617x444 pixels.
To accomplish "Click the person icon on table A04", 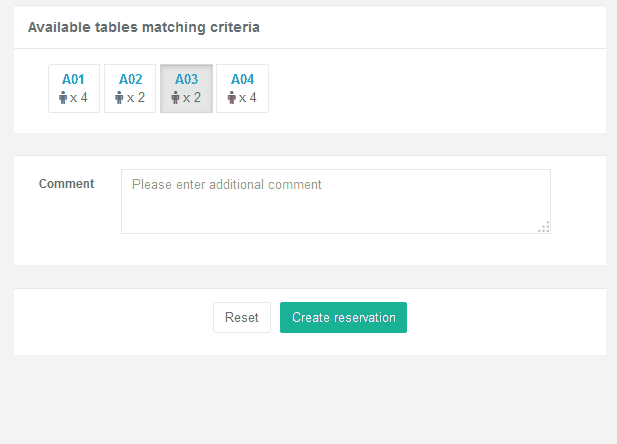I will [x=232, y=98].
